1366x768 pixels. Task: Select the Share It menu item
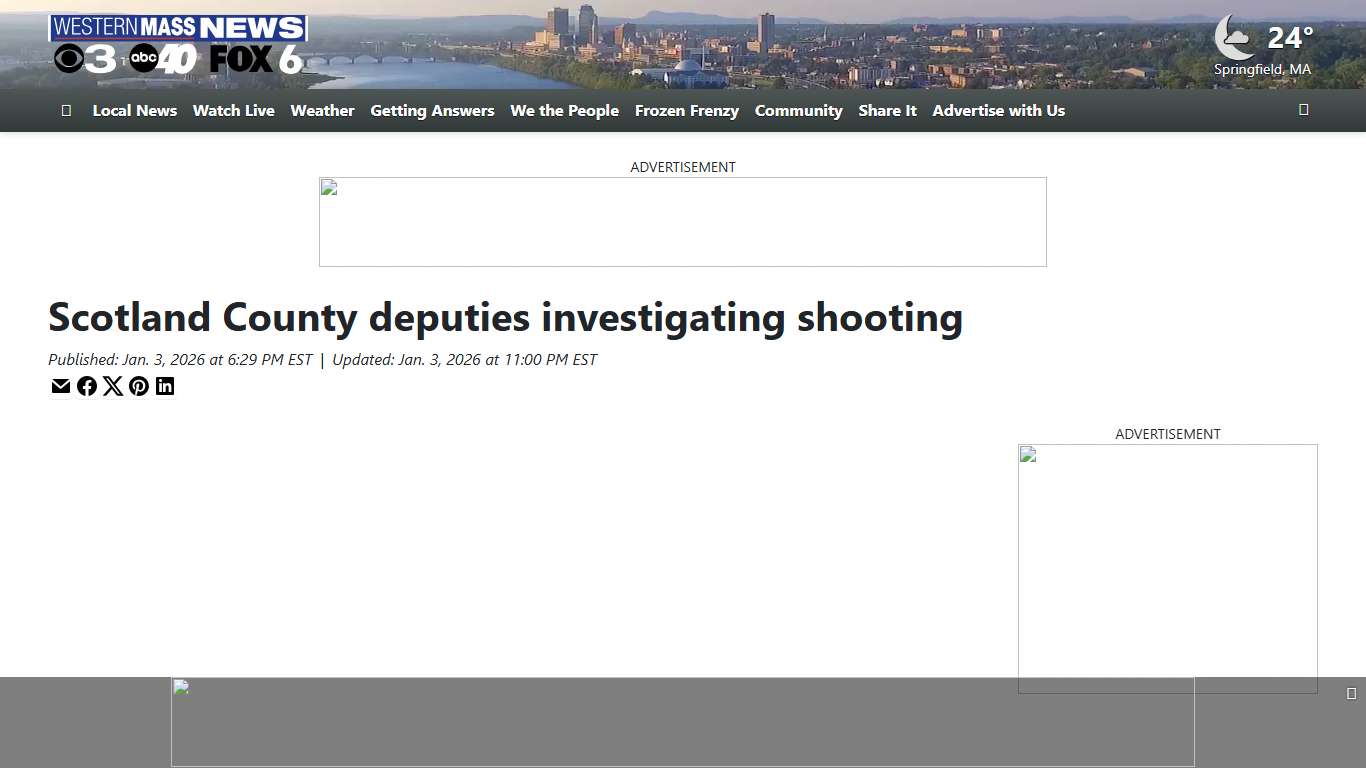point(887,110)
